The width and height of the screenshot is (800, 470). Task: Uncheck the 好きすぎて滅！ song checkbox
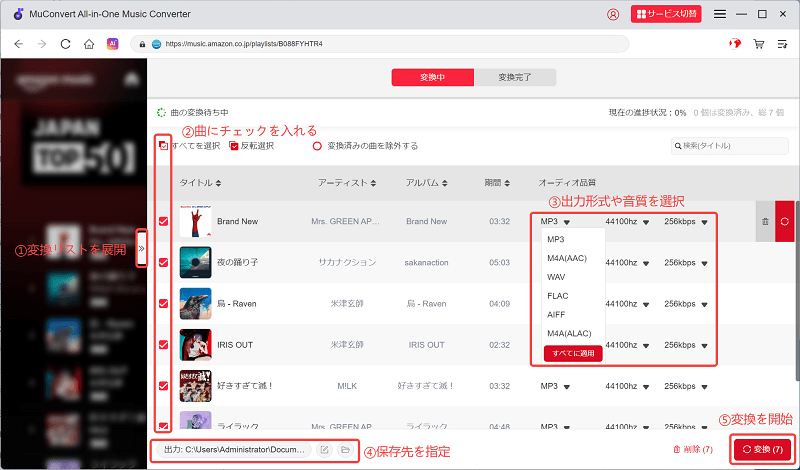(163, 386)
